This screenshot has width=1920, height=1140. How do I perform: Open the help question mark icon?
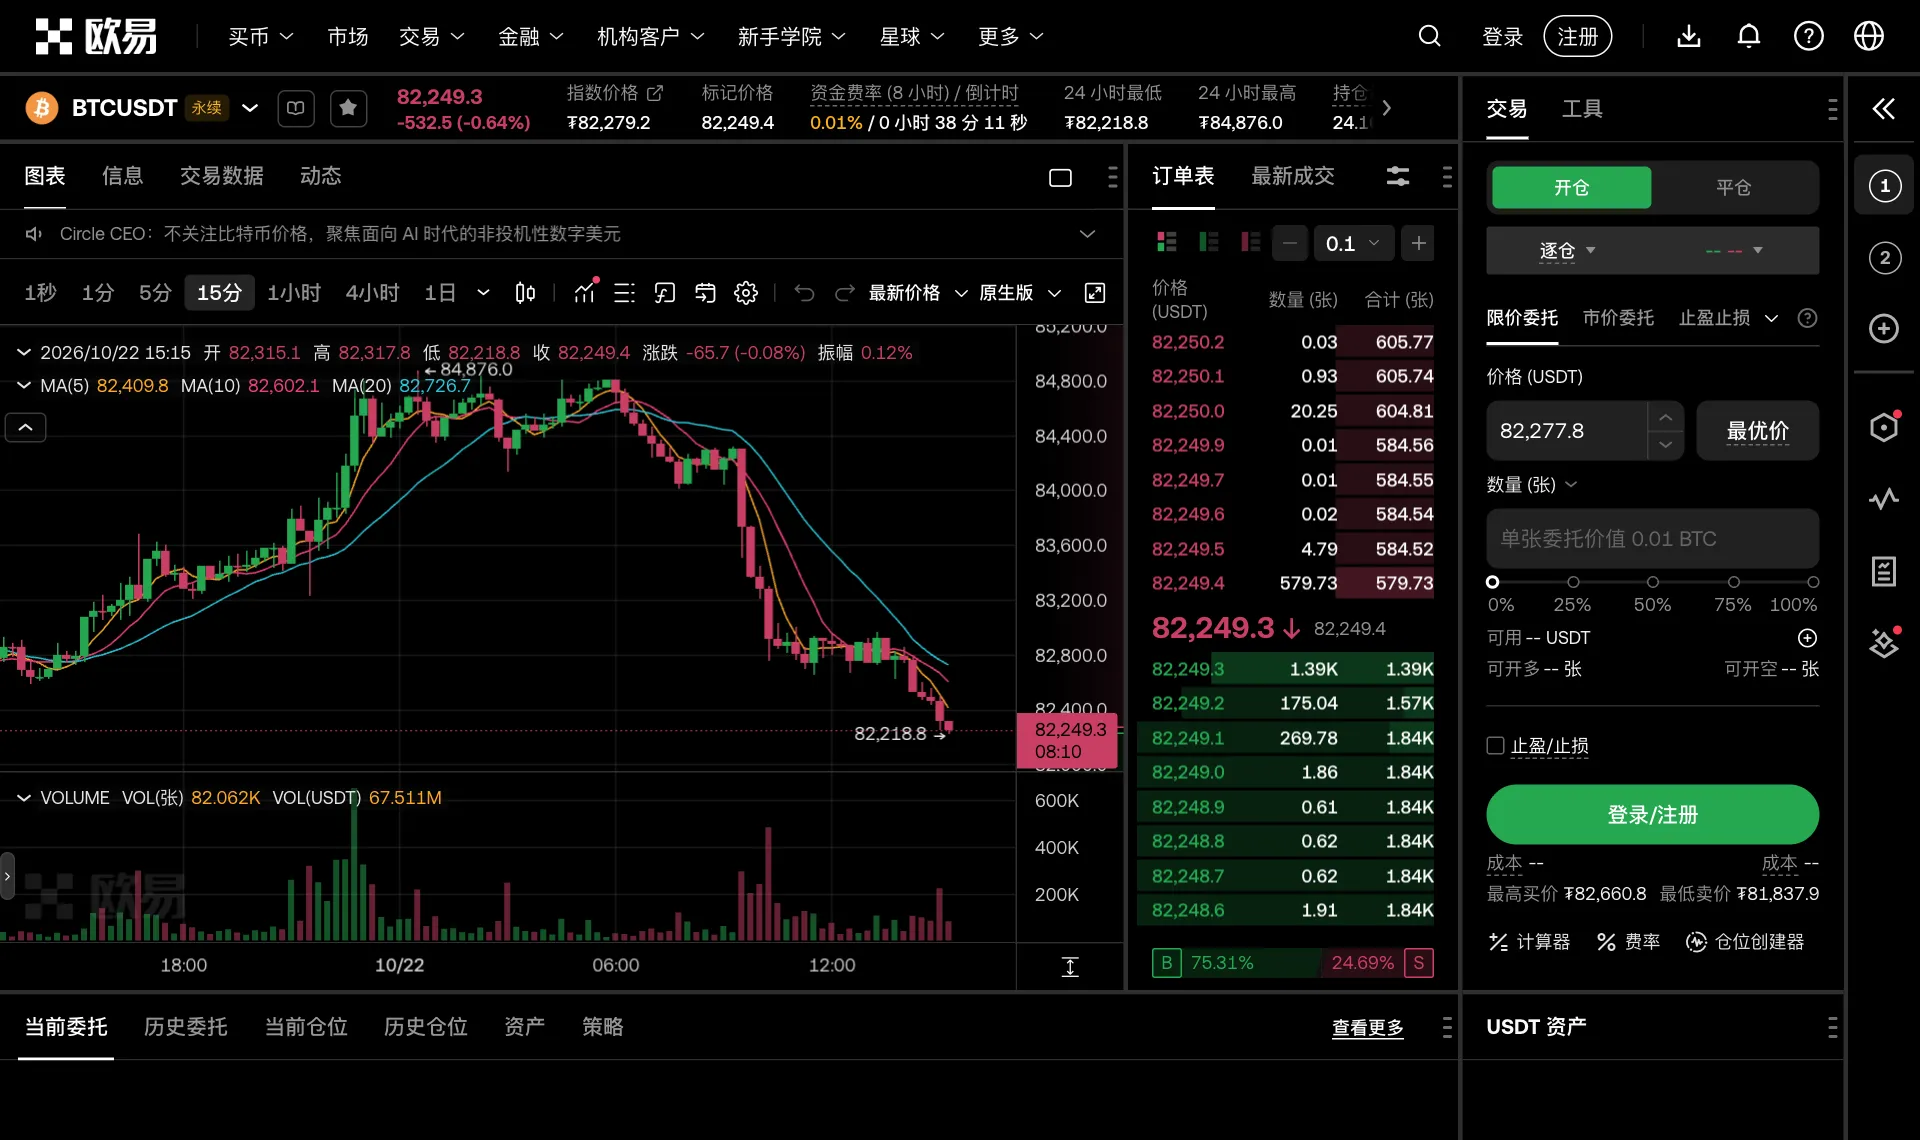pyautogui.click(x=1808, y=37)
